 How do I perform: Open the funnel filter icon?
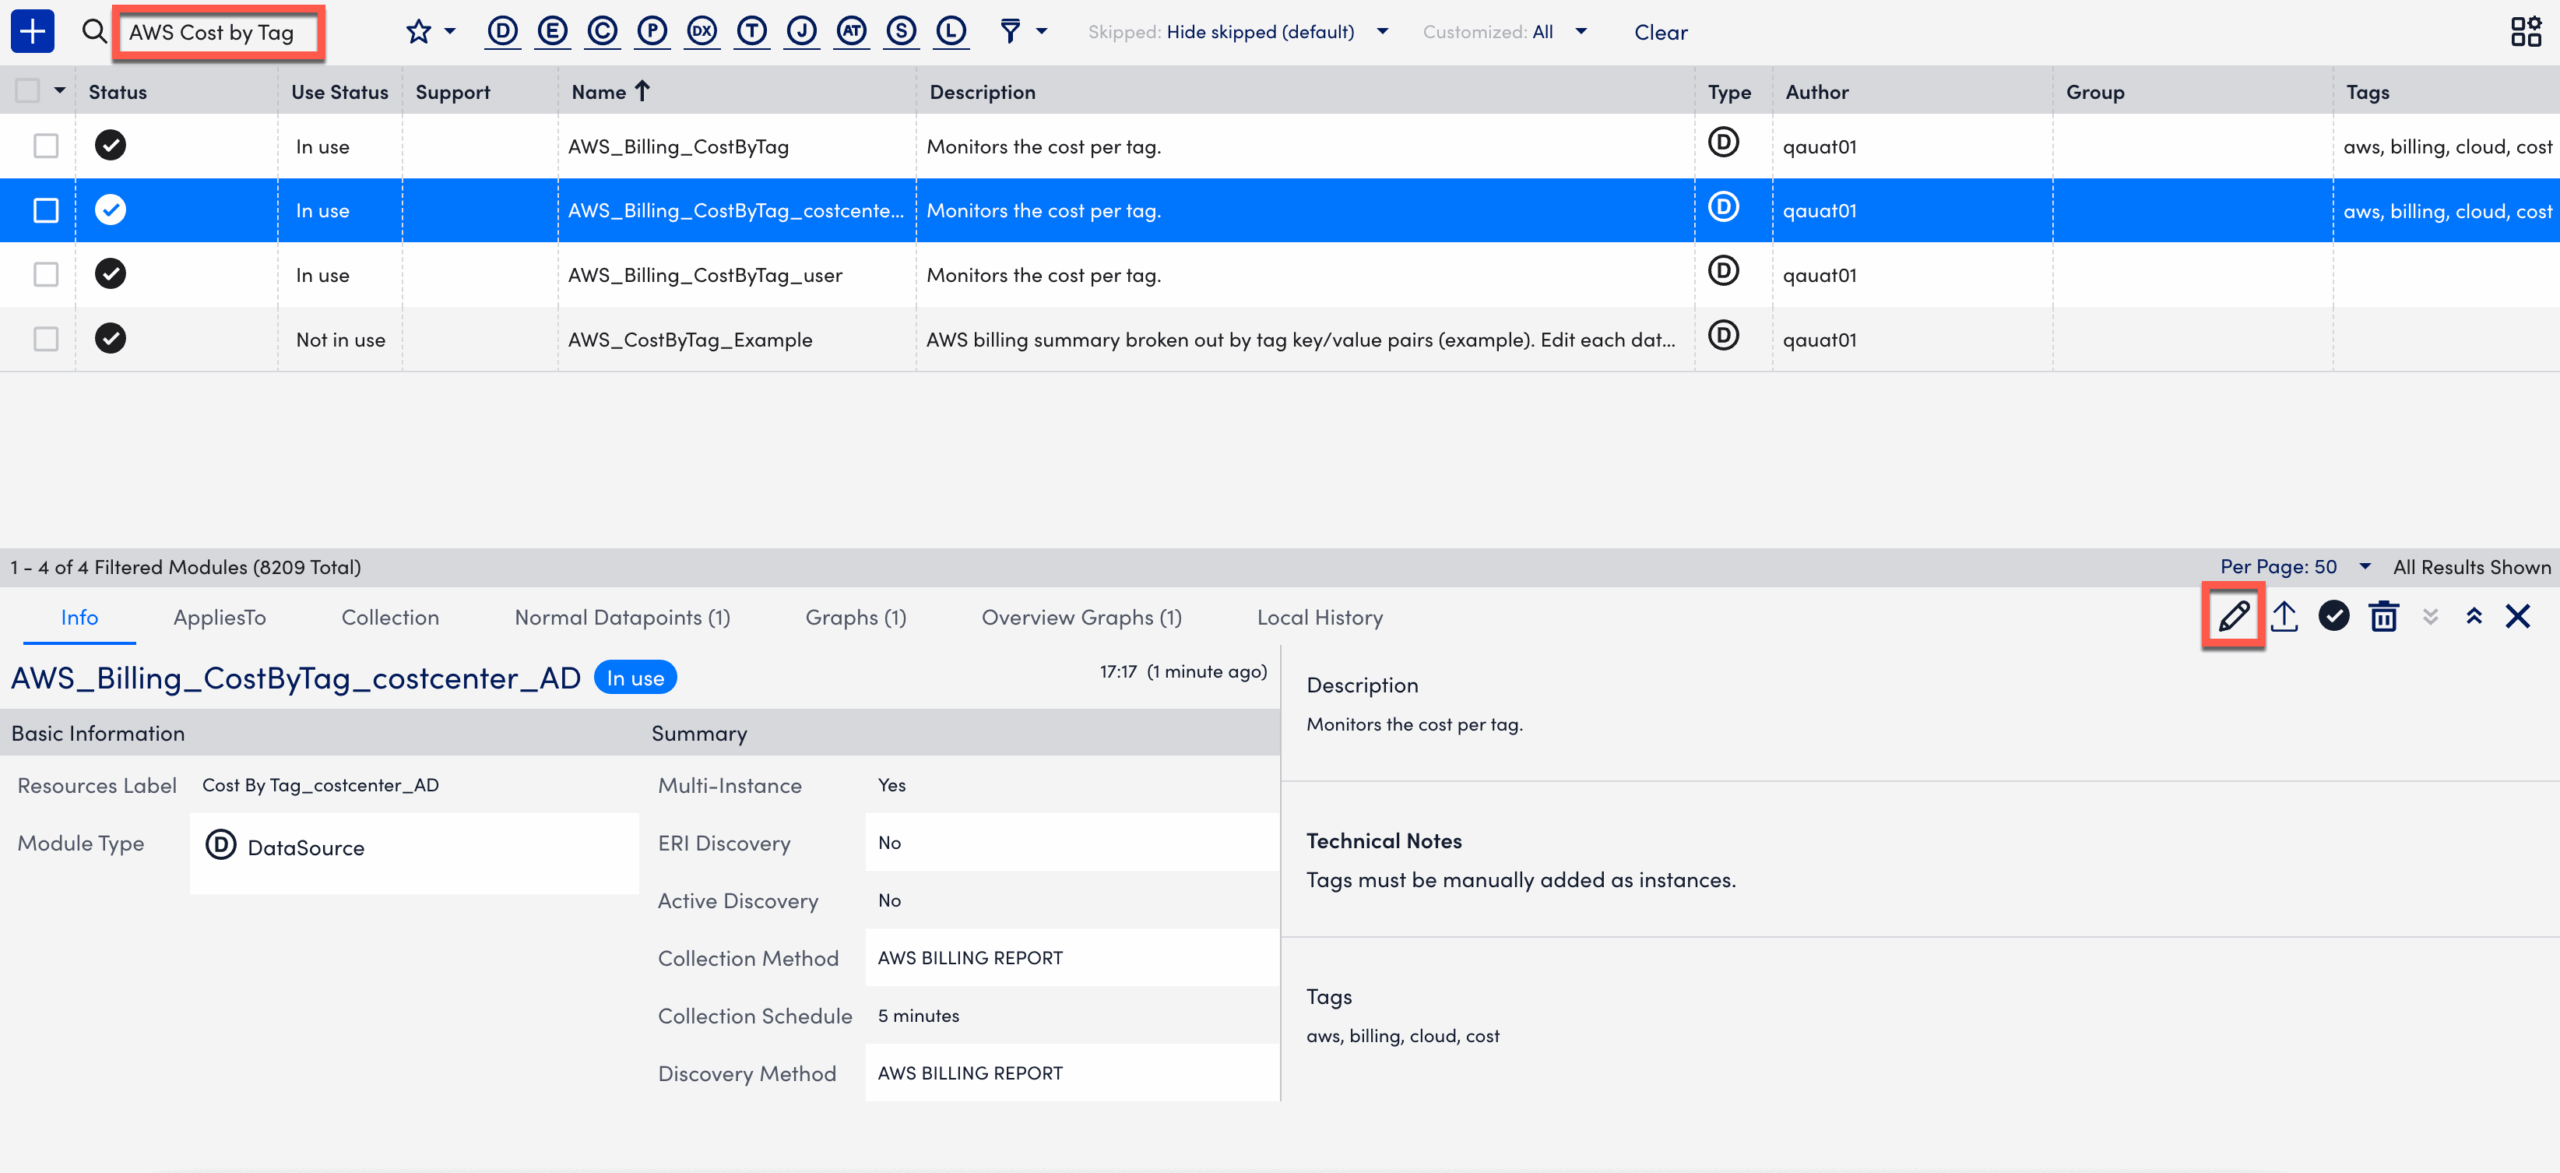point(1010,31)
